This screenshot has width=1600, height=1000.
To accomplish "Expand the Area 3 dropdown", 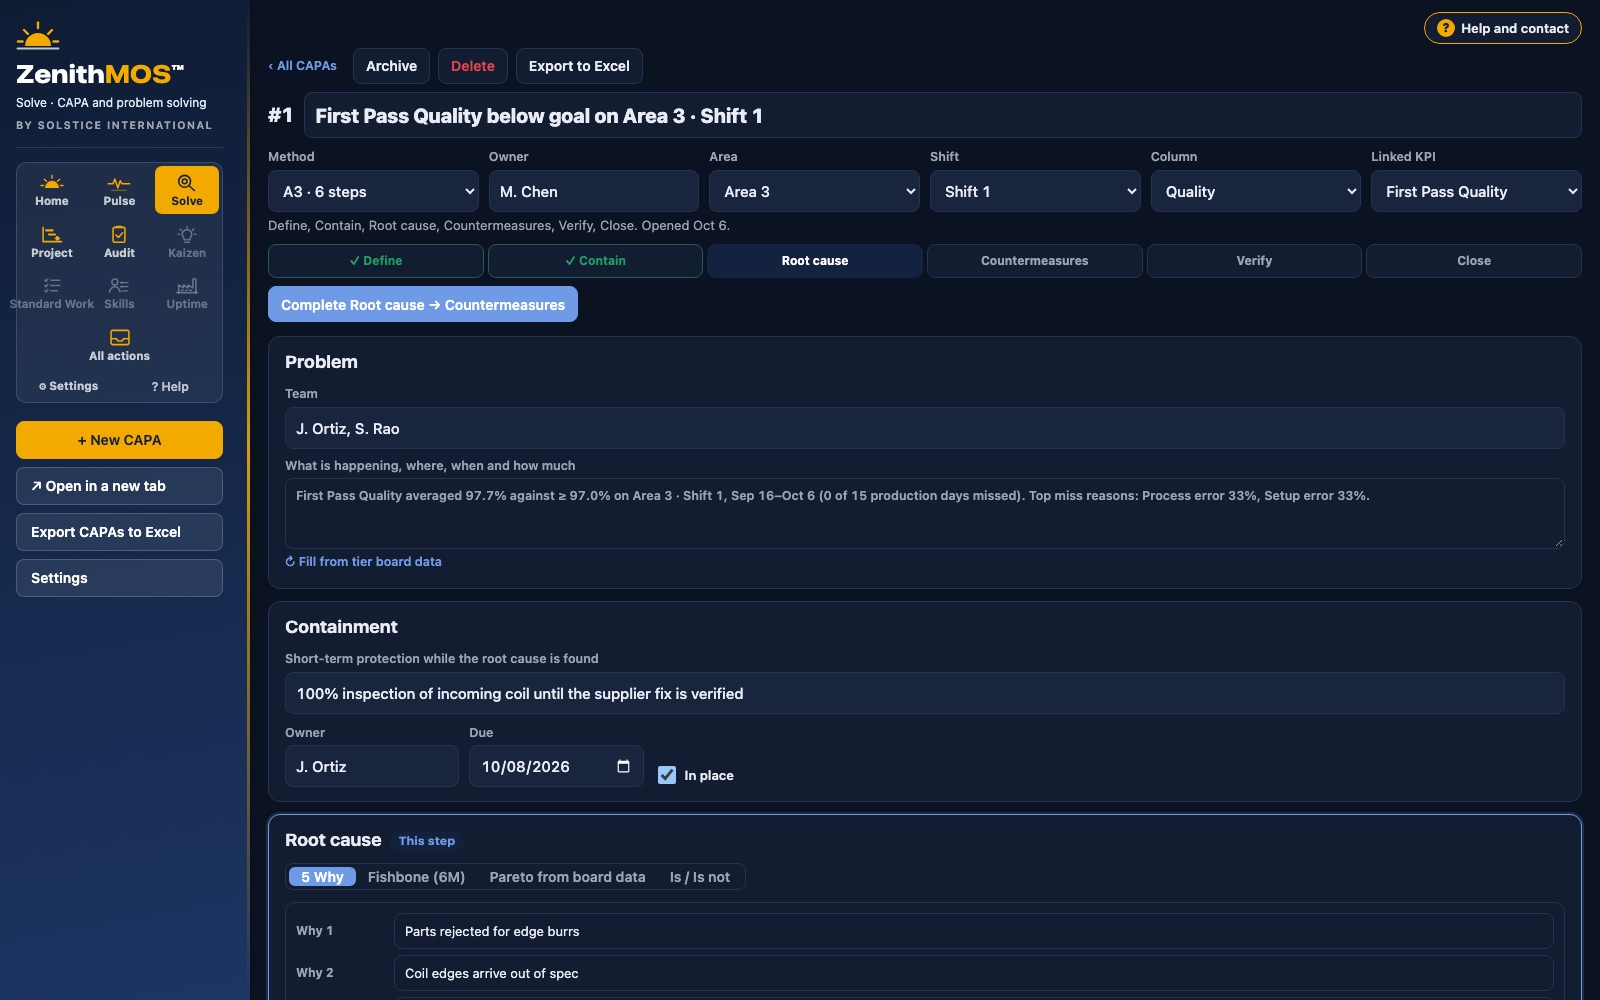I will (x=814, y=191).
